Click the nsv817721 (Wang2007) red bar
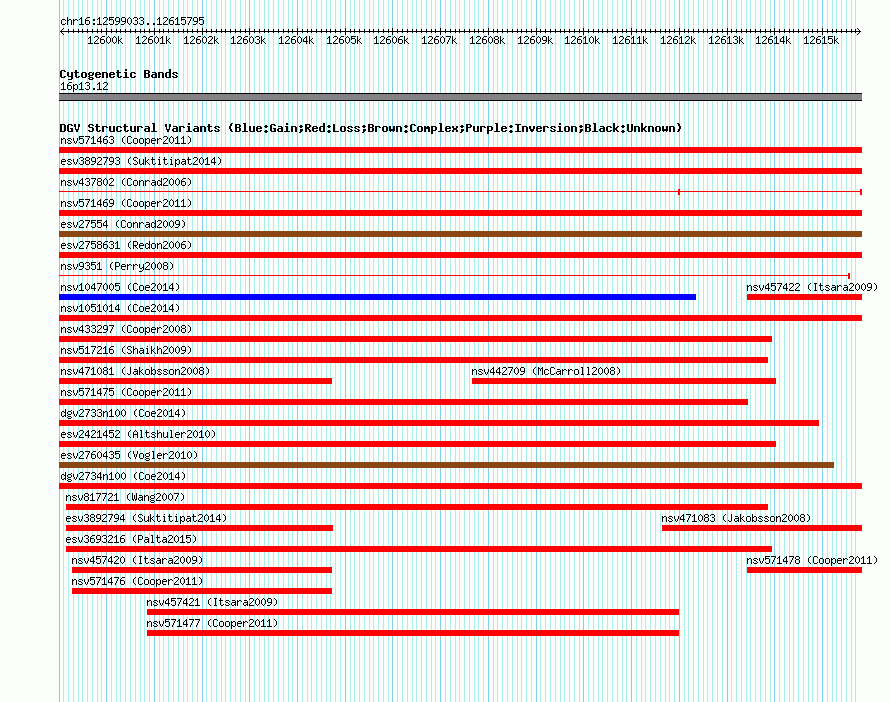The image size is (890, 702). click(x=417, y=507)
